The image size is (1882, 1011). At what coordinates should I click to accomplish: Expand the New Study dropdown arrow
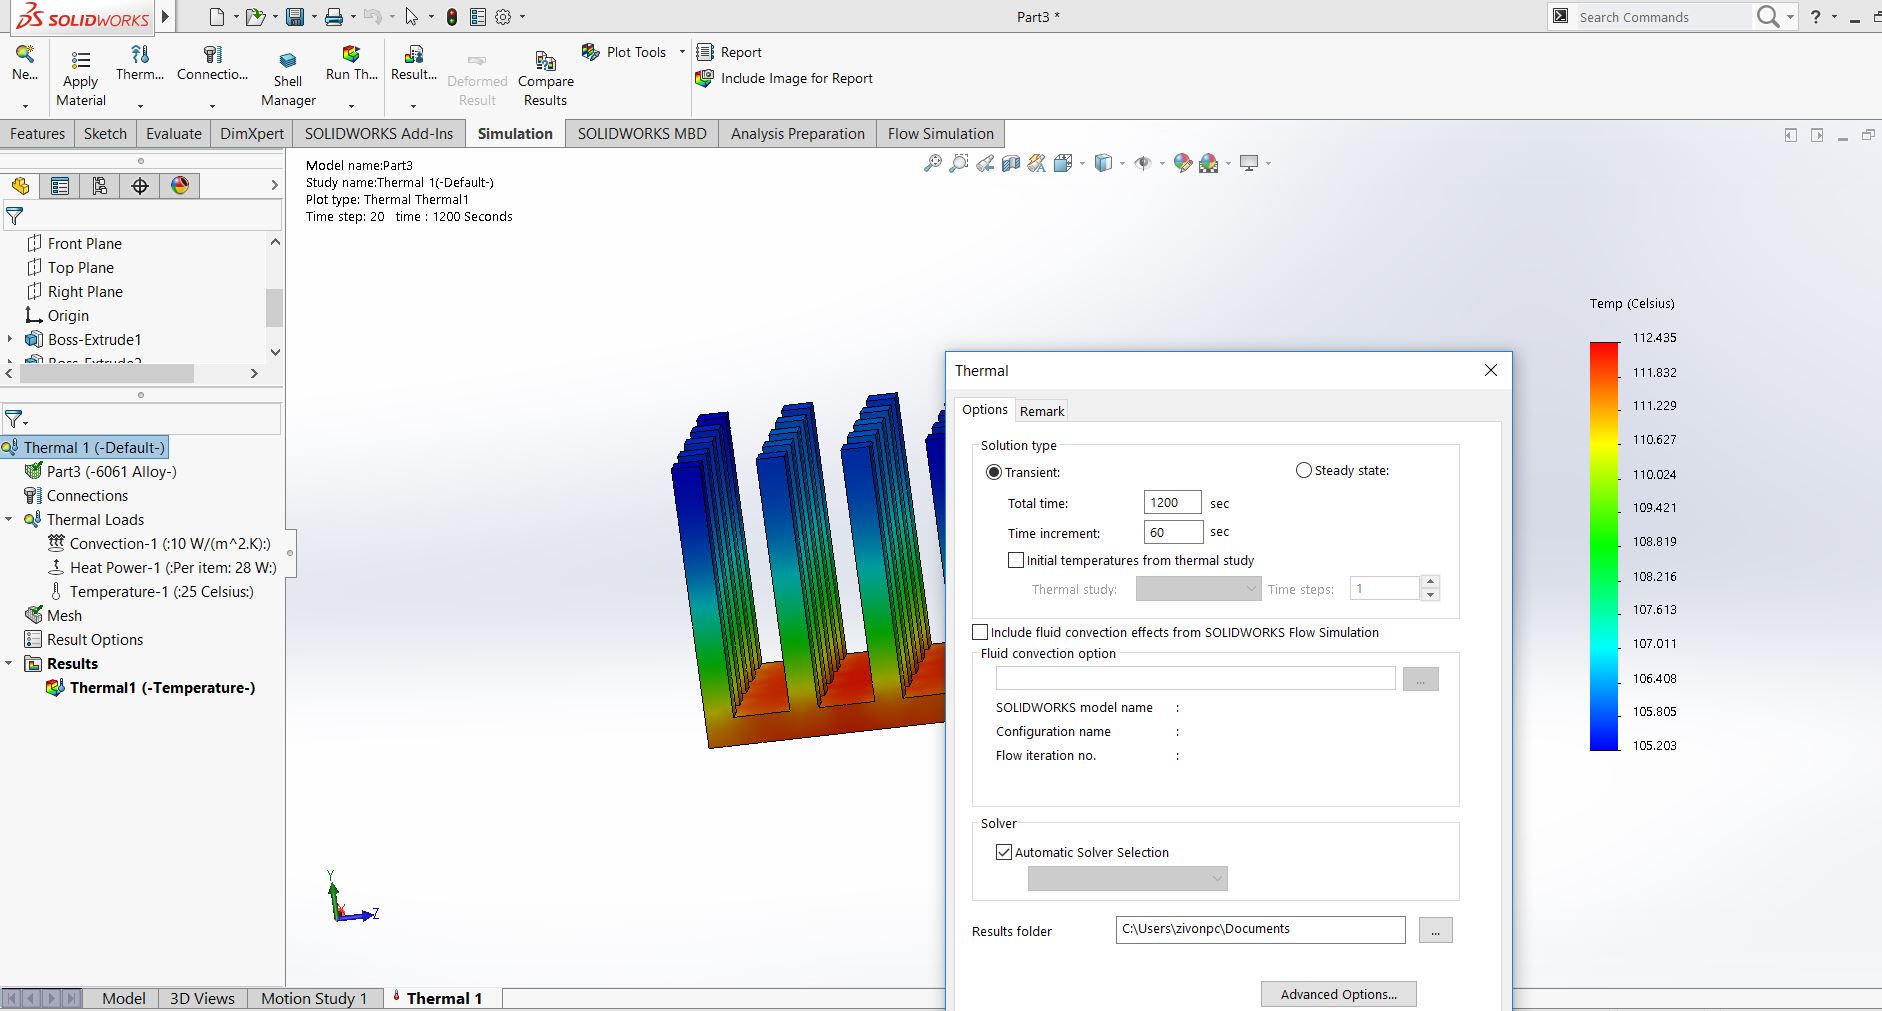pos(25,105)
